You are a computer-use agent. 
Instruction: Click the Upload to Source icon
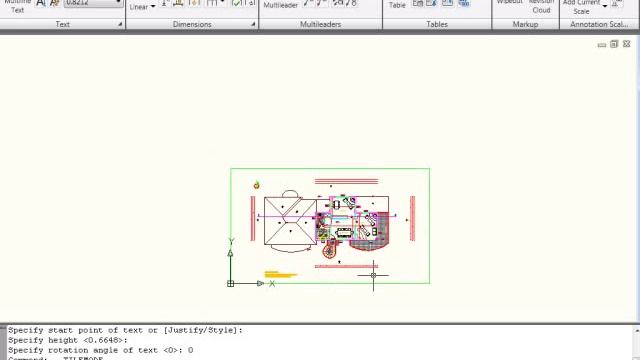coord(447,3)
